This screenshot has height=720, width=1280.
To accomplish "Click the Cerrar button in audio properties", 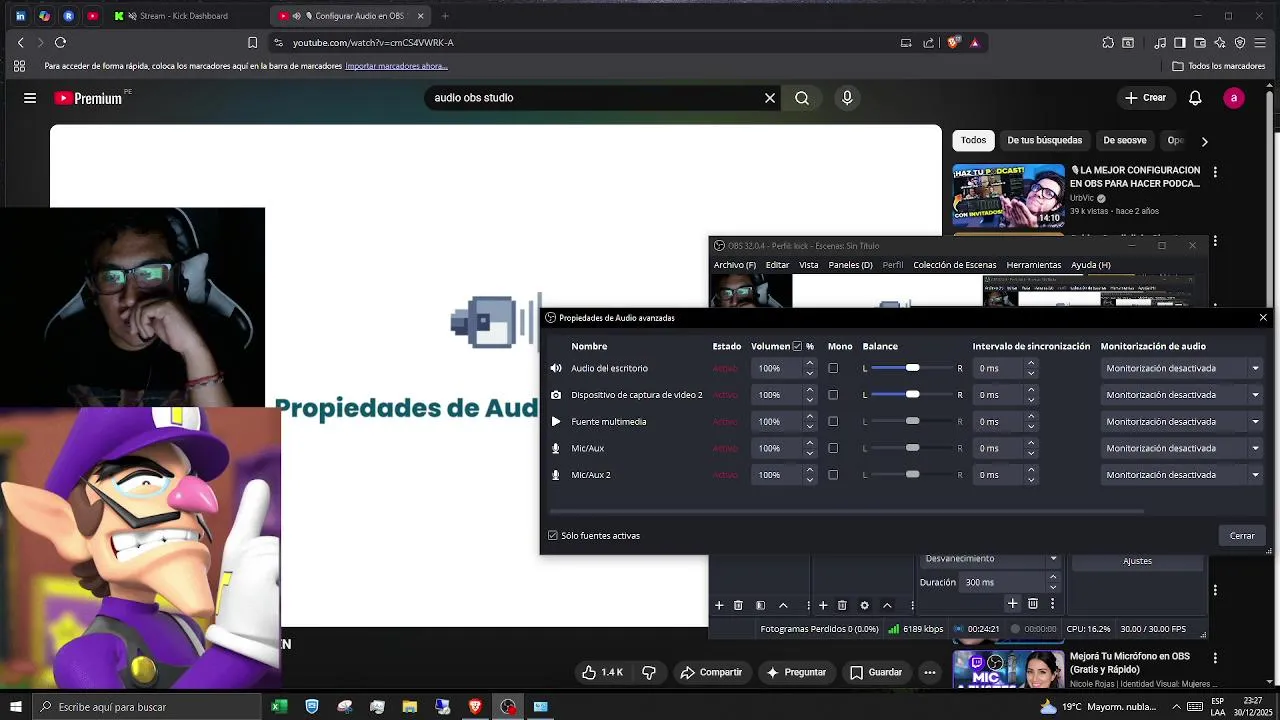I will coord(1242,536).
